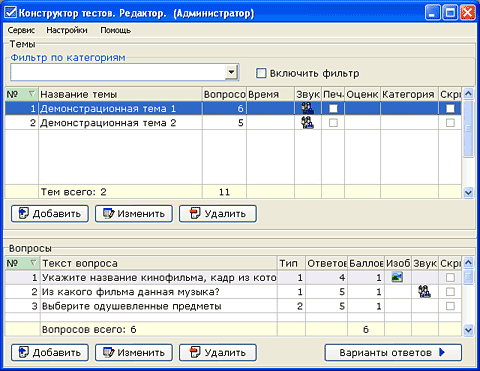Click Изоб column header
Screen dimensions: 480x371
(x=398, y=263)
